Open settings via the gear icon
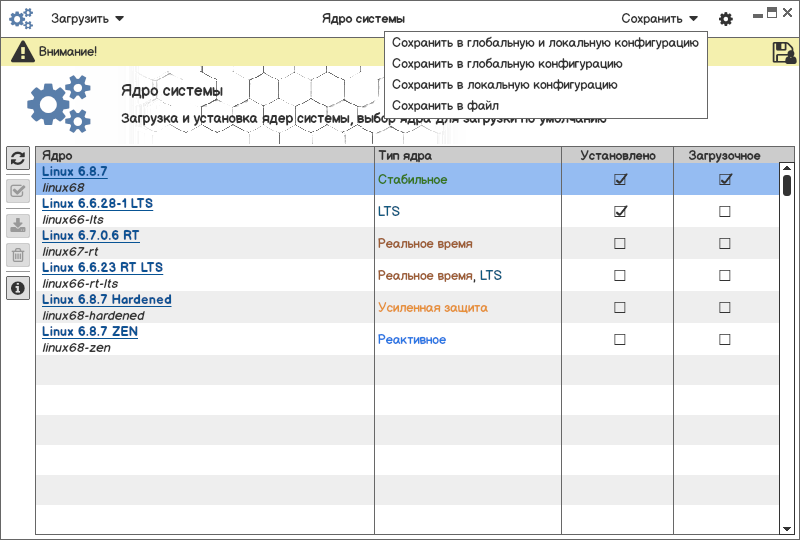Screen dimensions: 800x540 tap(726, 19)
